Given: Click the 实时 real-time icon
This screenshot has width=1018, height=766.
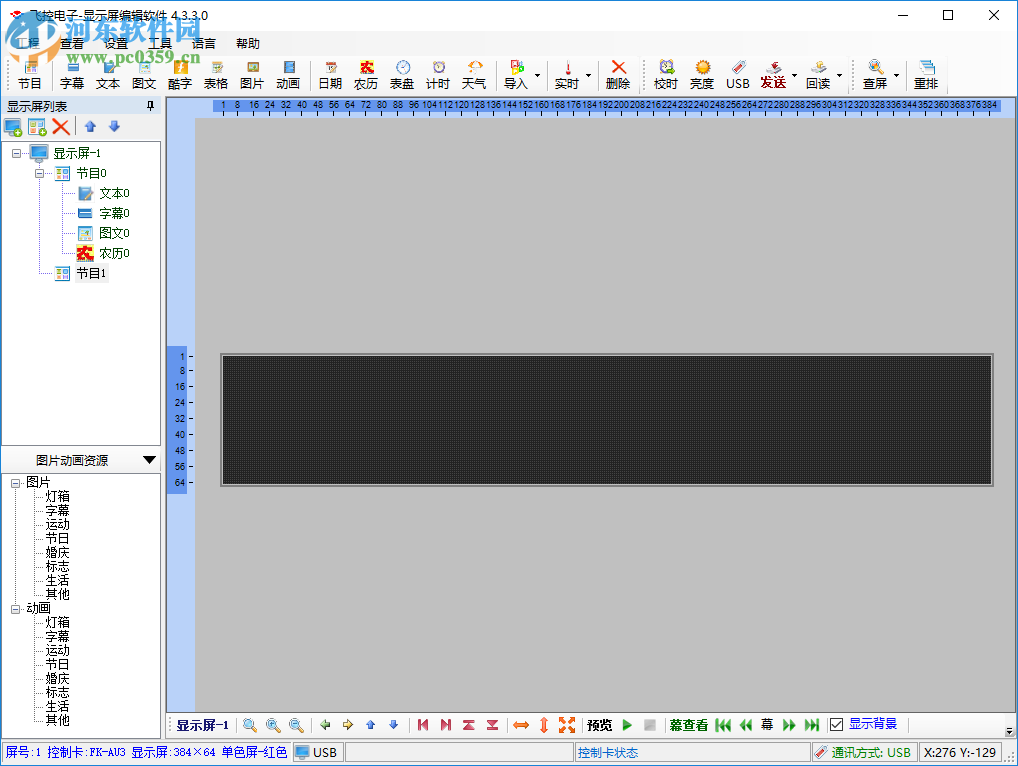Looking at the screenshot, I should click(567, 75).
